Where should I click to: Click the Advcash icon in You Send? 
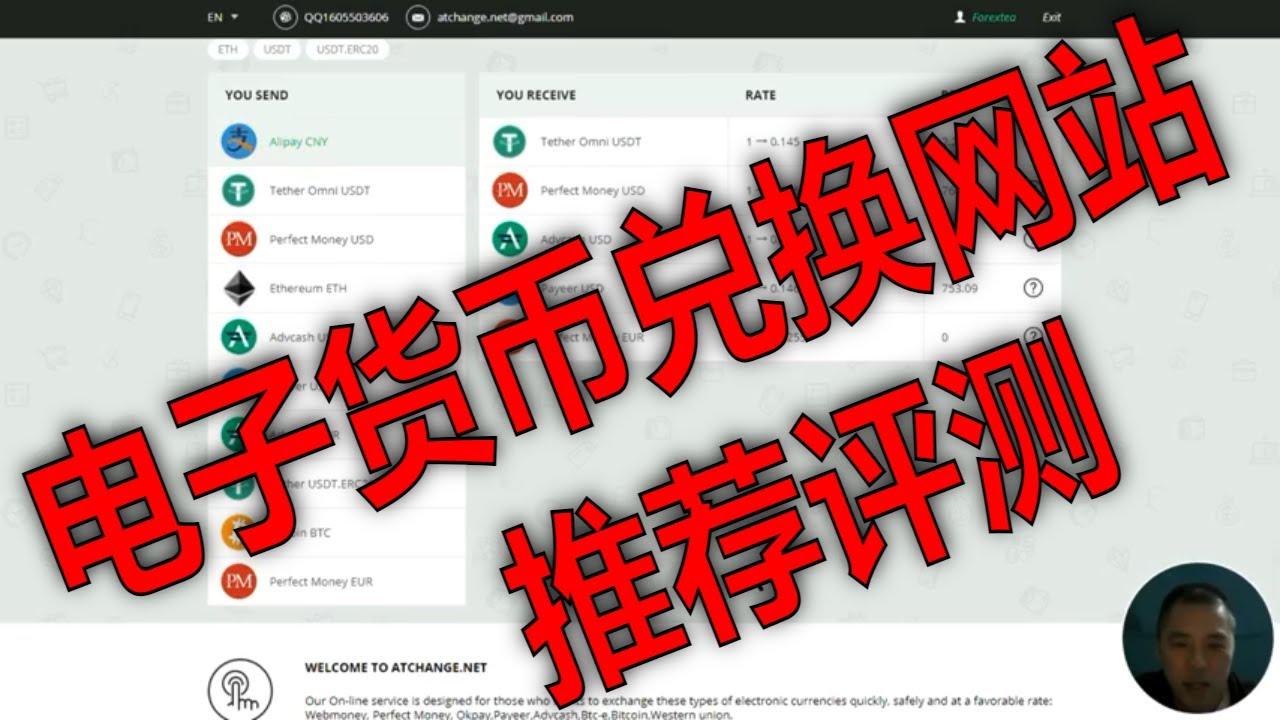point(239,337)
